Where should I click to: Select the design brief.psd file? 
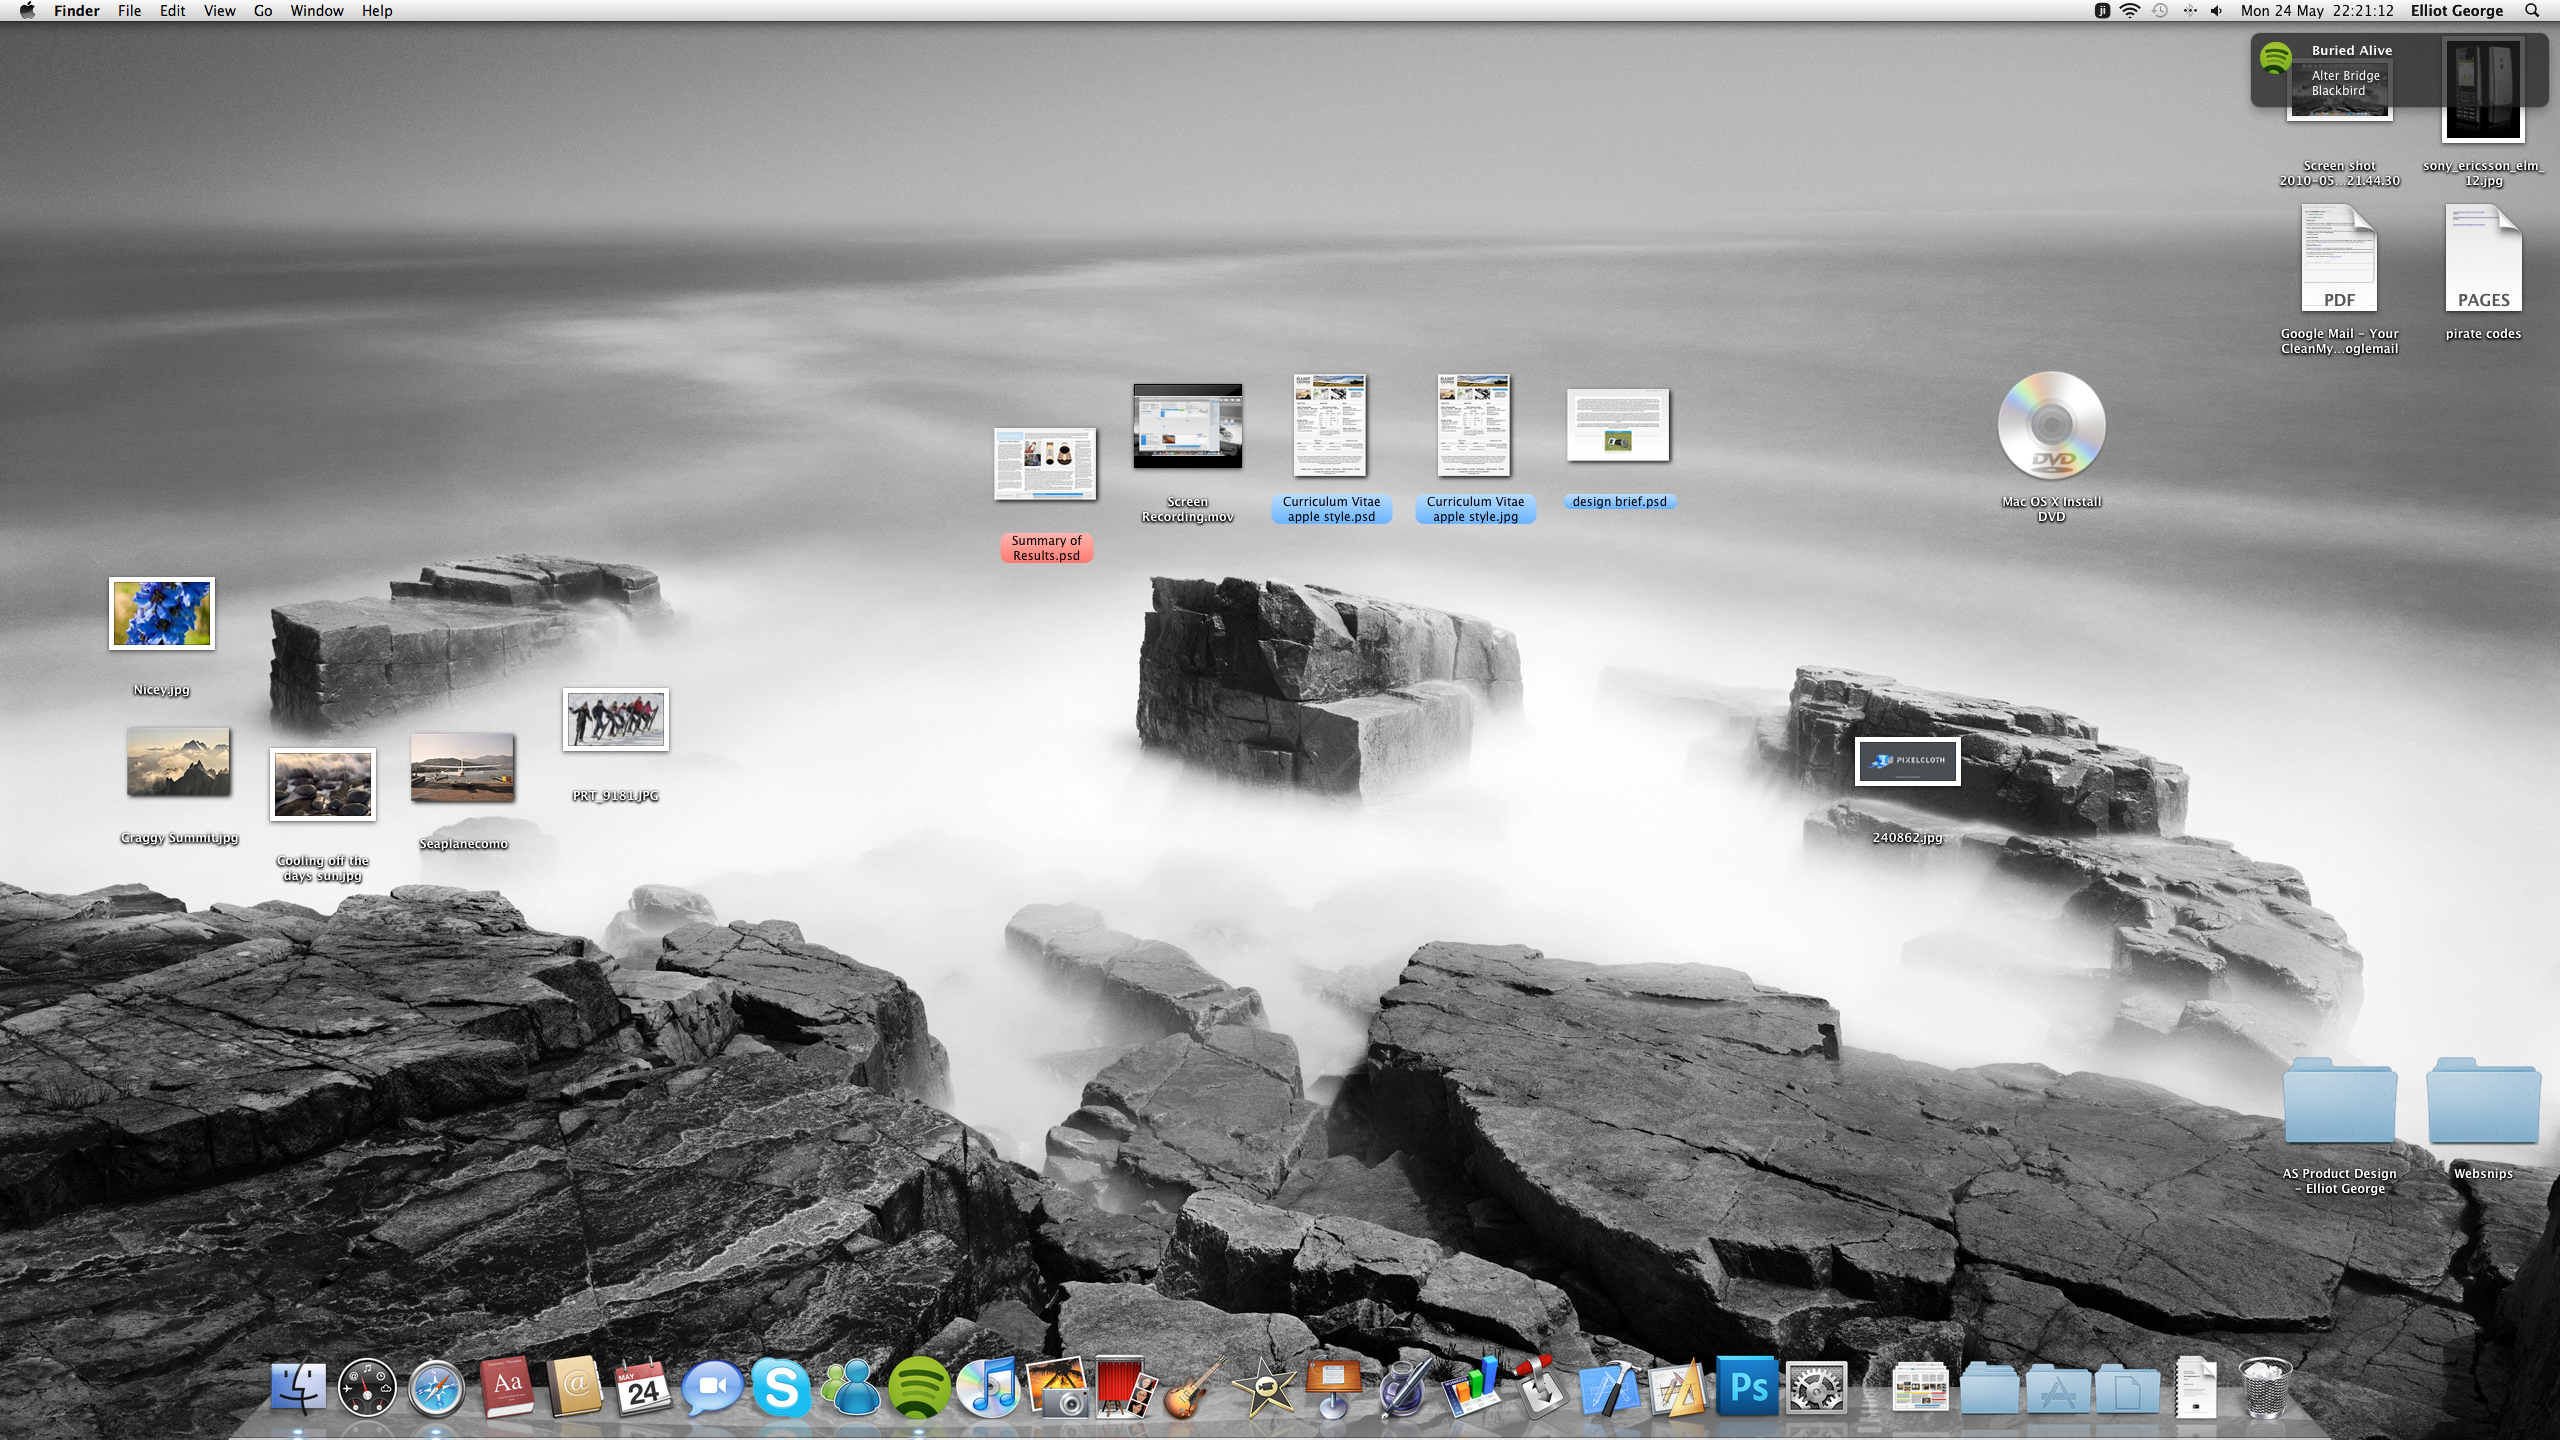point(1618,425)
